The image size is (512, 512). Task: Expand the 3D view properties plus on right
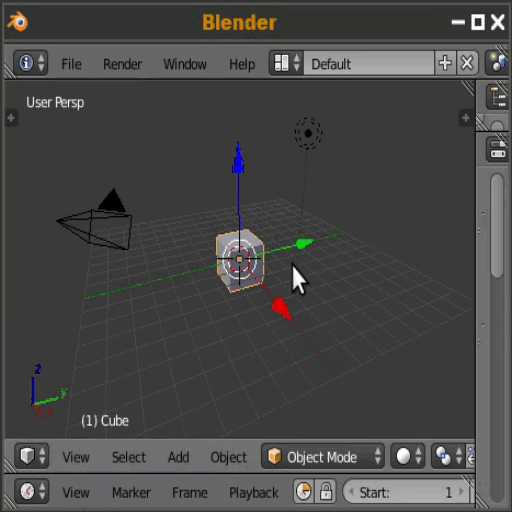(x=466, y=118)
